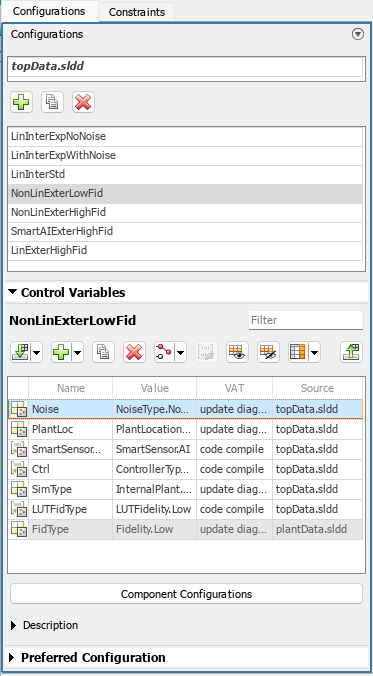Click the grid-with-eye control variable usage icon
Viewport: 373px width, 676px height.
pyautogui.click(x=237, y=352)
